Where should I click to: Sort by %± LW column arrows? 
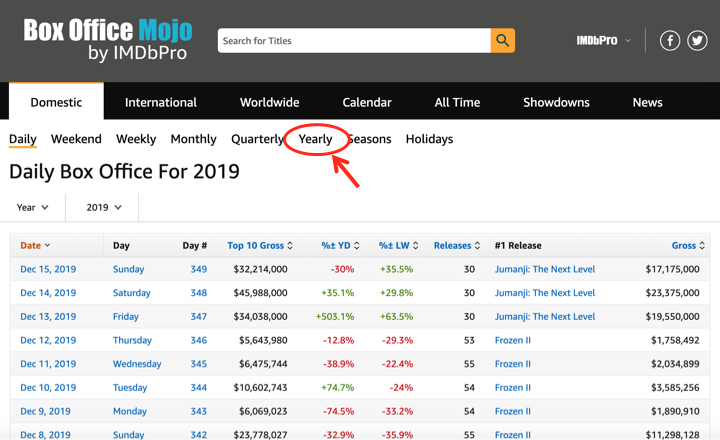tap(416, 246)
